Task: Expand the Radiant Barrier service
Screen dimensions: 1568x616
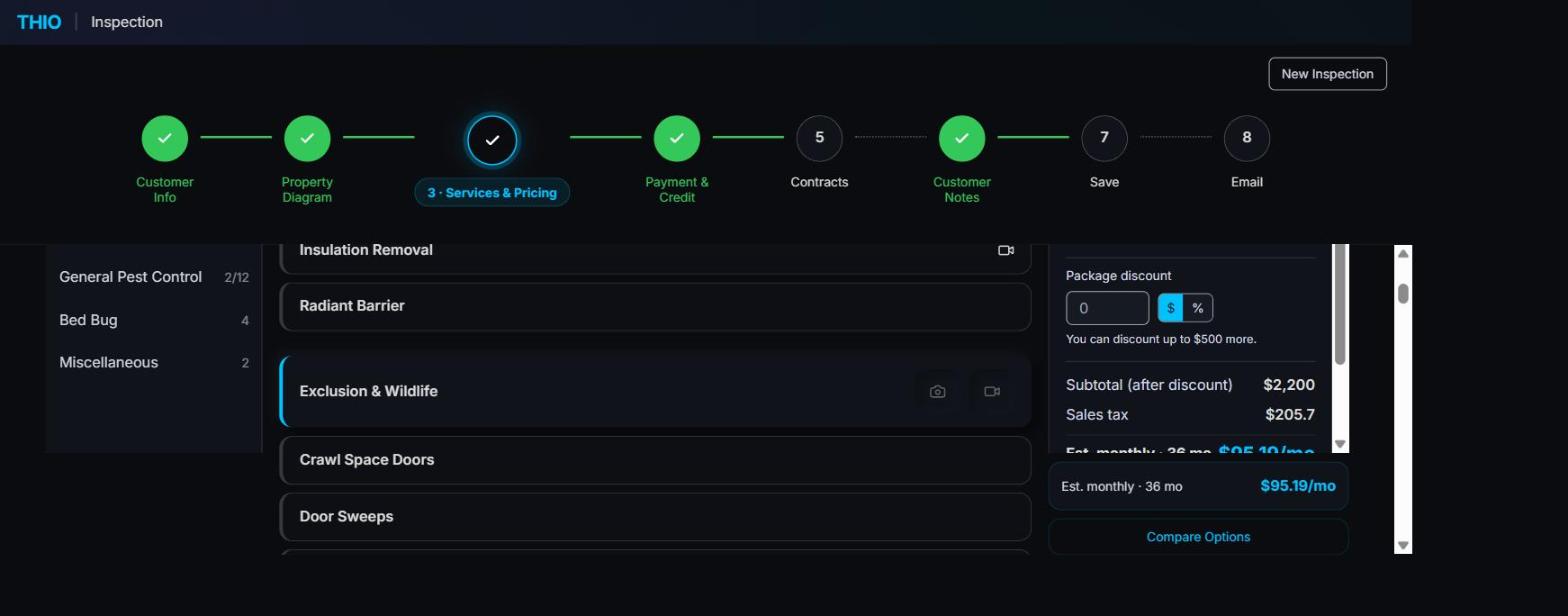Action: coord(655,306)
